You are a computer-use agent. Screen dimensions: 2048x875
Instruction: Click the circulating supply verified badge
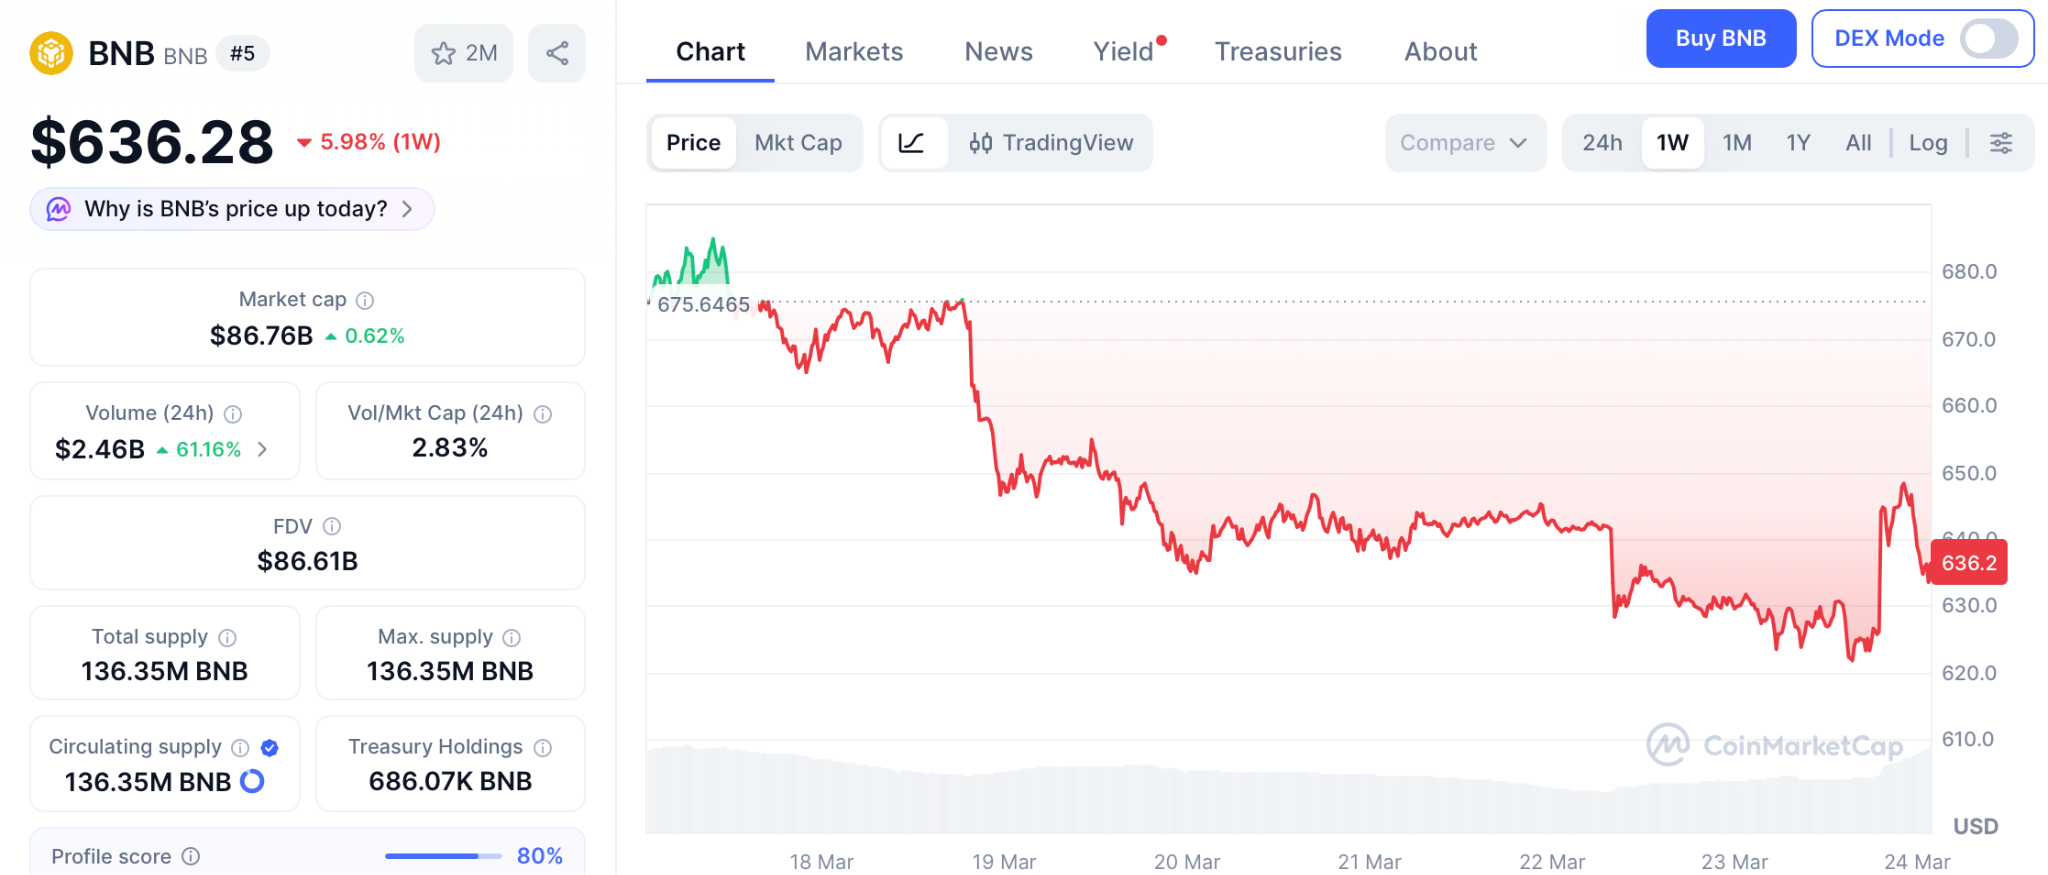point(269,747)
